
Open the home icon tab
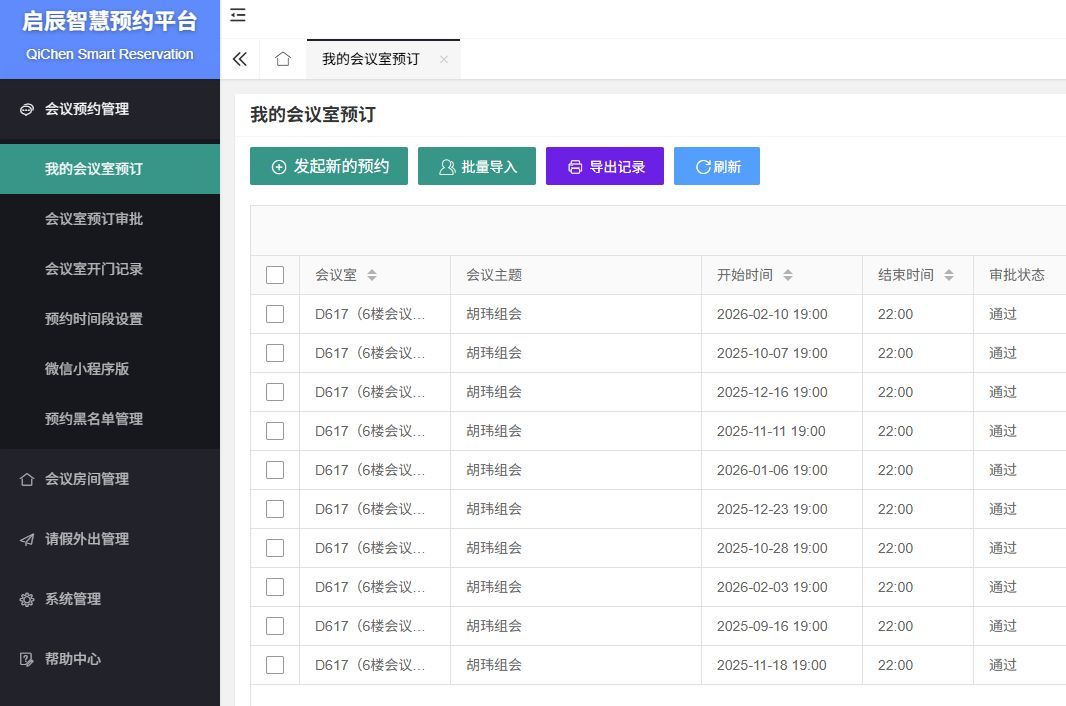[283, 59]
